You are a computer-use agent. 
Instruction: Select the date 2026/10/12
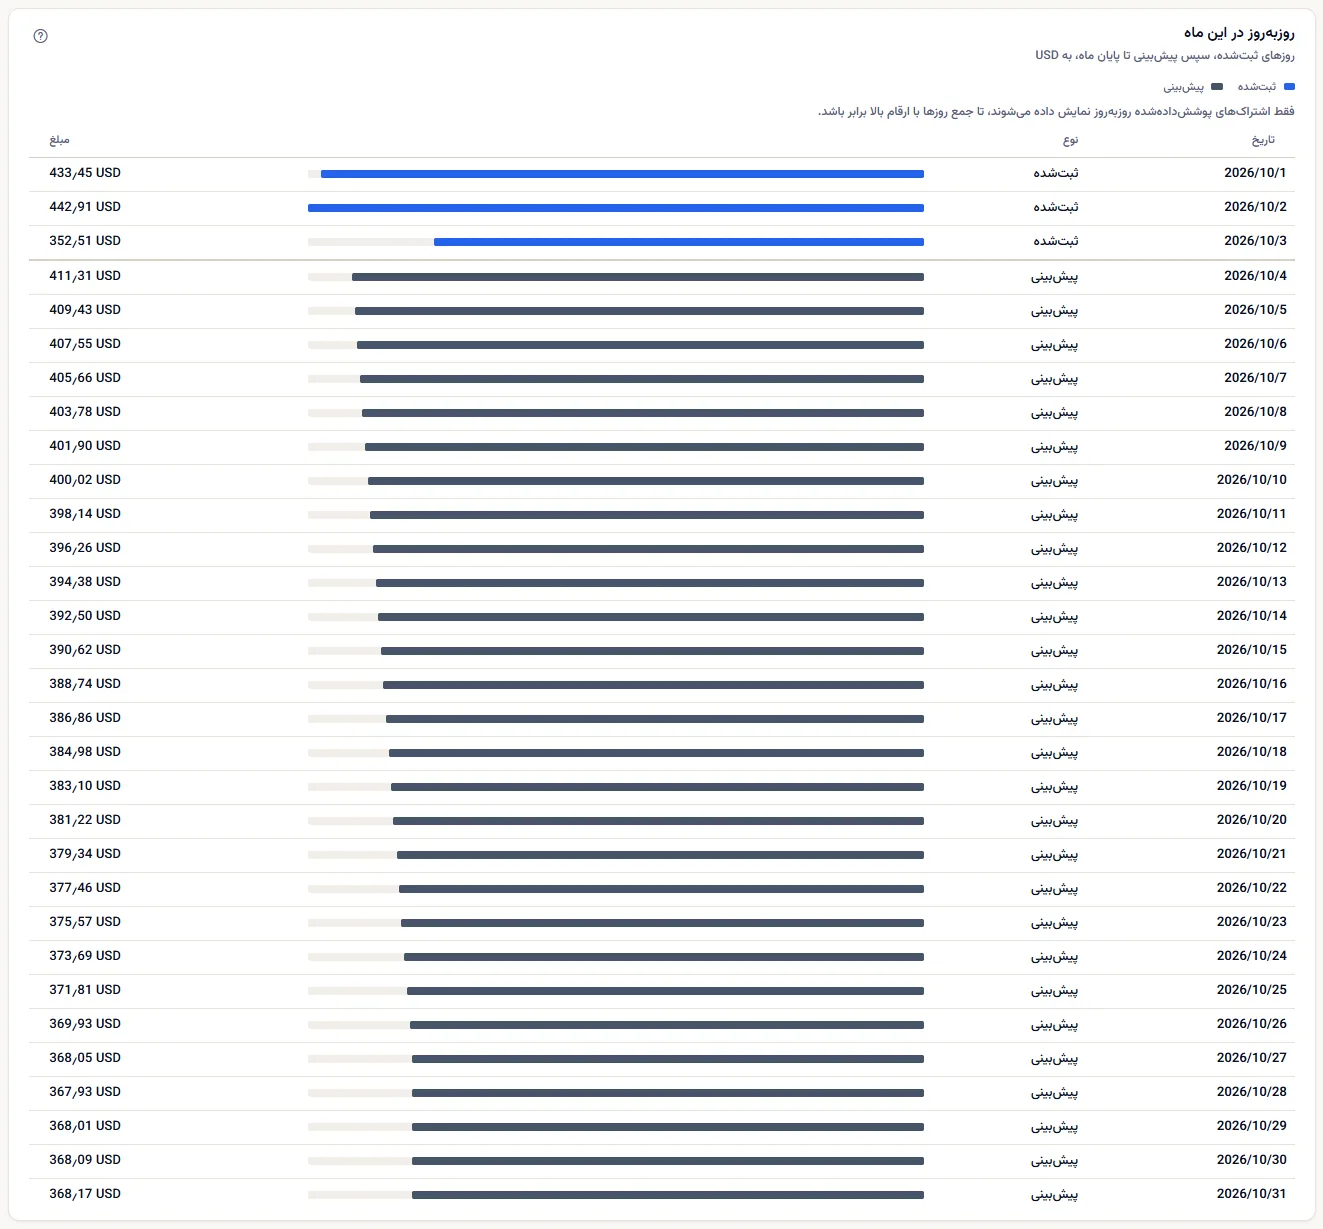1252,548
